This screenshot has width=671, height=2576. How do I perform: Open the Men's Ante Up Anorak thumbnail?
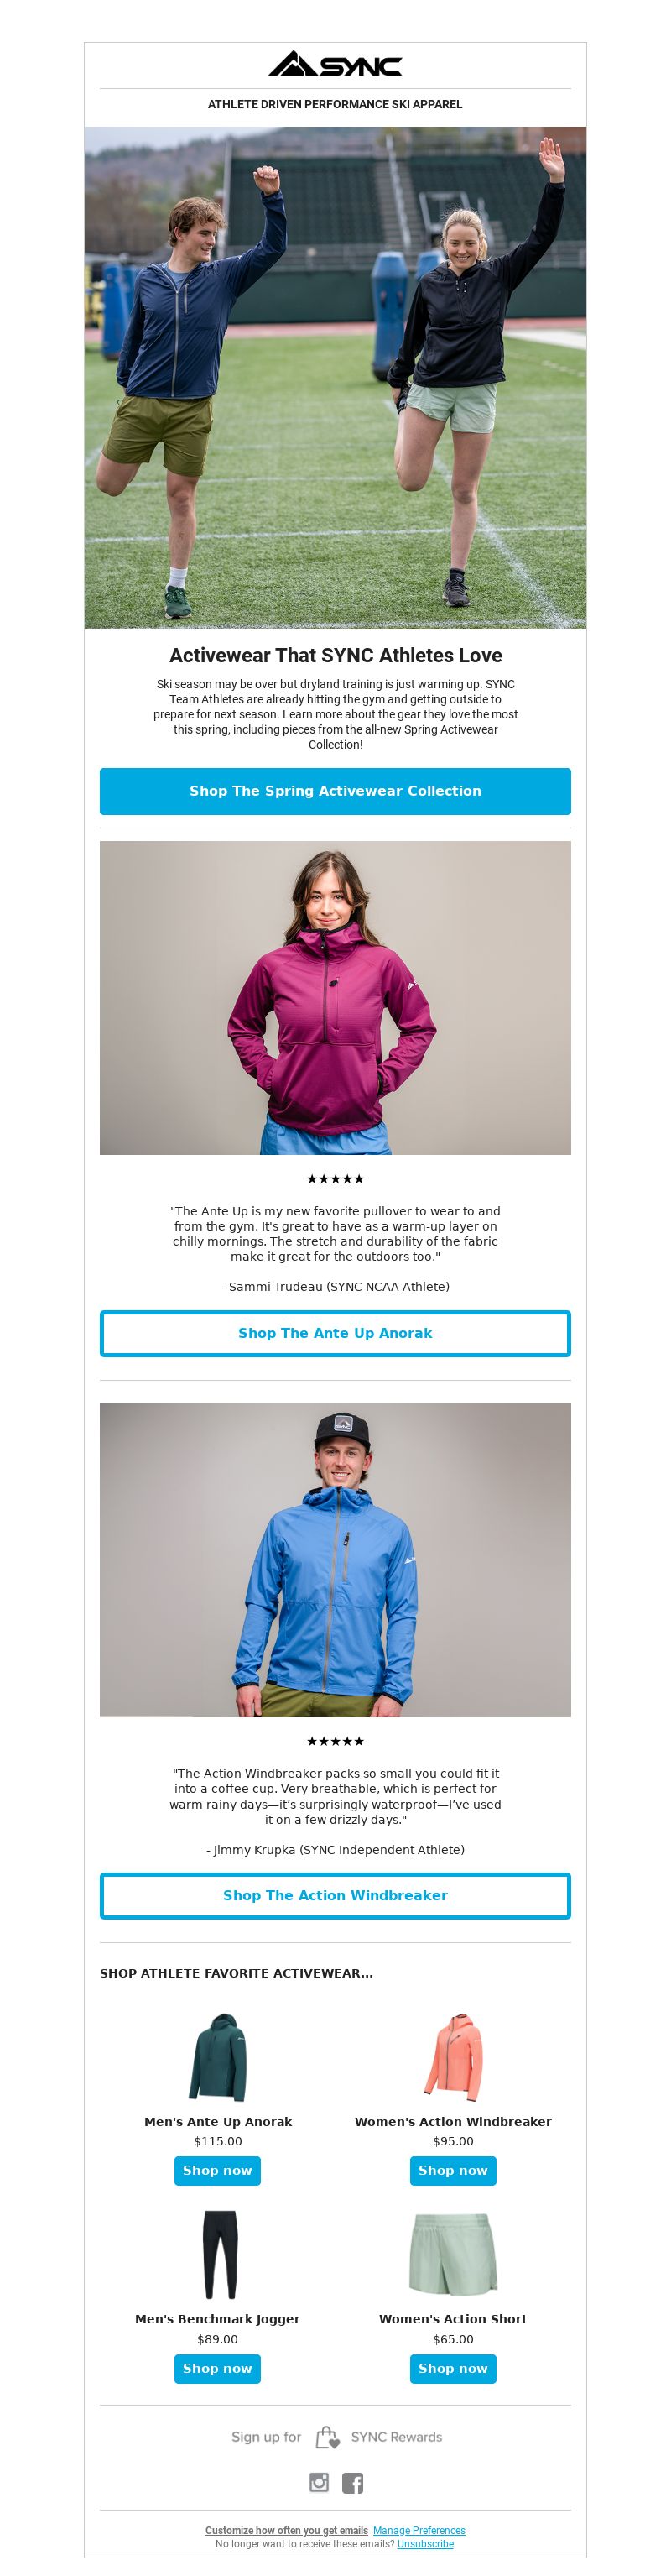point(218,2057)
